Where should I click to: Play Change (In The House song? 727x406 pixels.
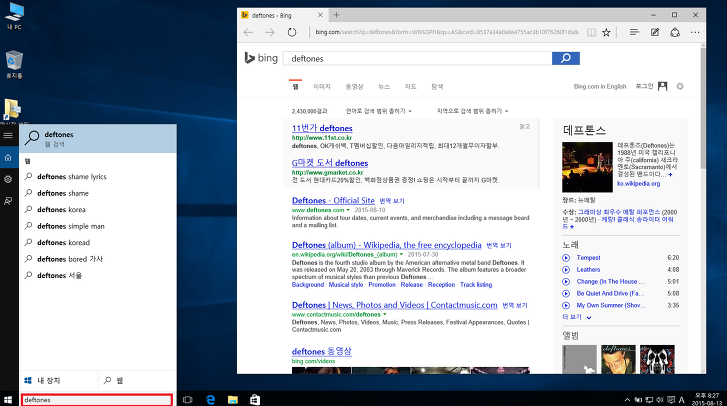click(x=566, y=282)
